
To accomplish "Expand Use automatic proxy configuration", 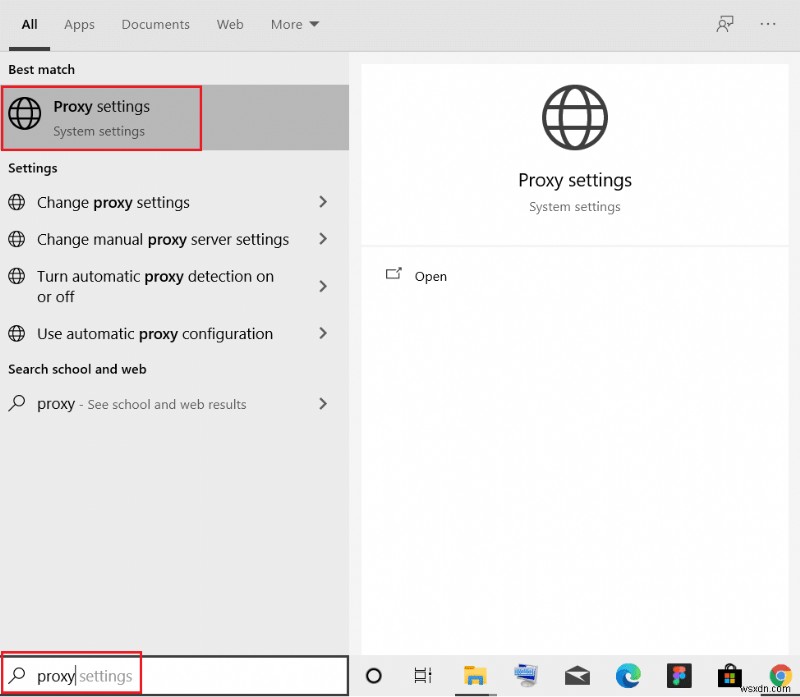I will [323, 333].
